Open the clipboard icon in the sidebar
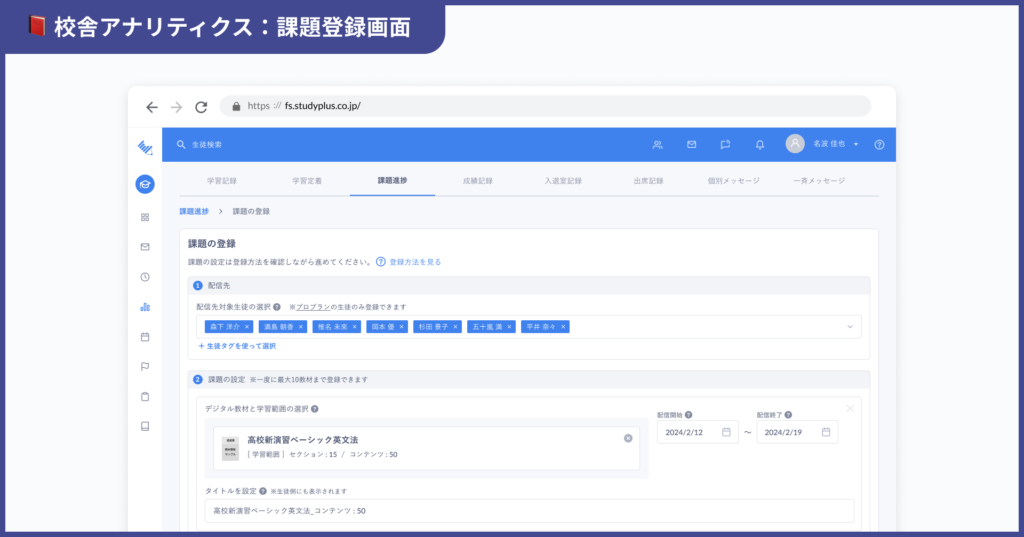The width and height of the screenshot is (1024, 537). tap(145, 397)
